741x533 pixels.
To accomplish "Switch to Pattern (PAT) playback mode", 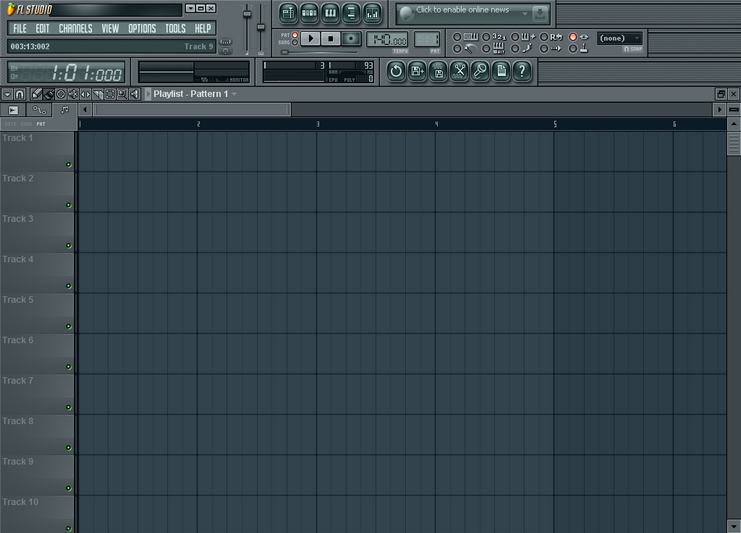I will click(x=295, y=35).
